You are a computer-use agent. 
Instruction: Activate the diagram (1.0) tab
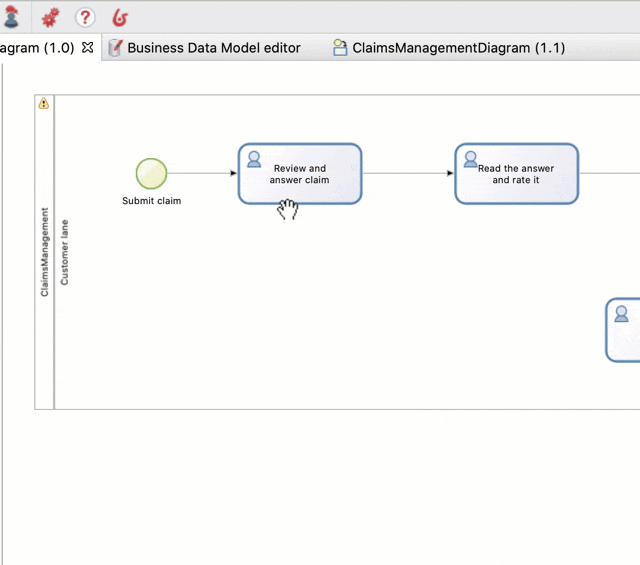point(38,47)
